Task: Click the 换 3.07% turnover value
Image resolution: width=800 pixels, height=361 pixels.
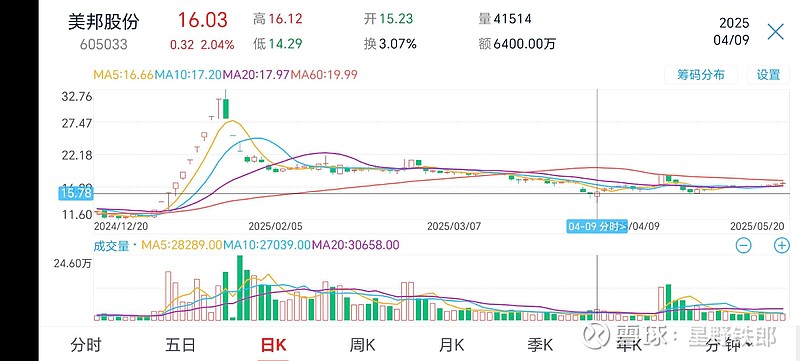Action: [x=390, y=44]
